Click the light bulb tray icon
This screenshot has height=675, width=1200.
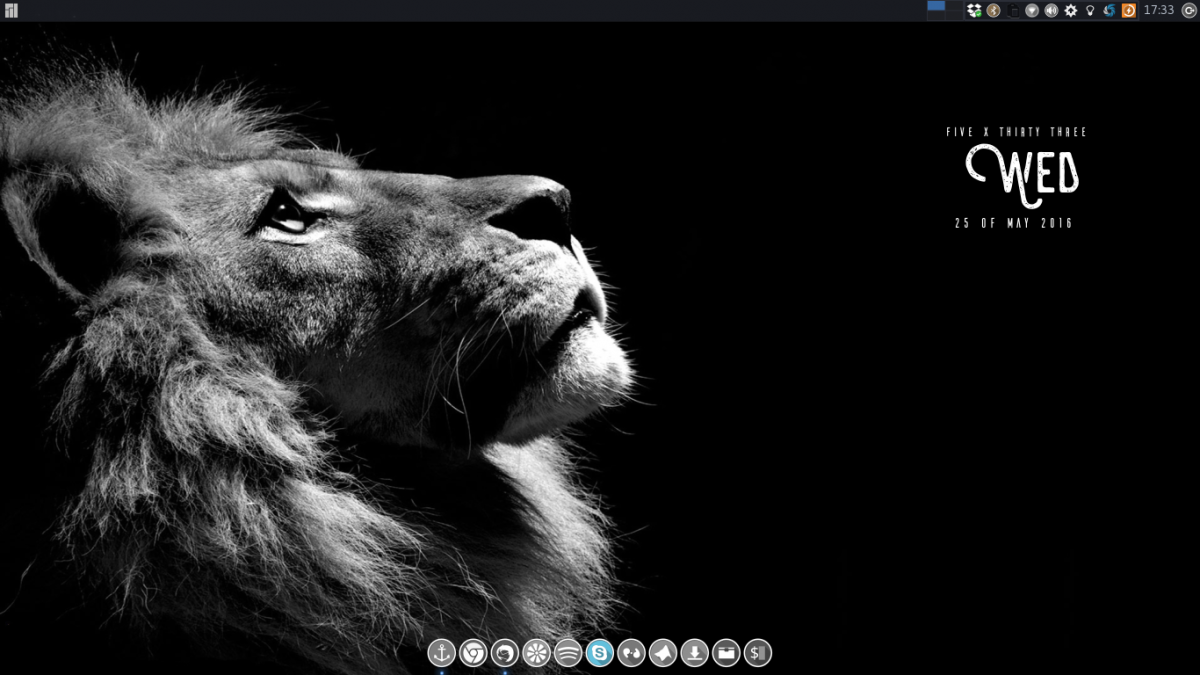(1090, 10)
